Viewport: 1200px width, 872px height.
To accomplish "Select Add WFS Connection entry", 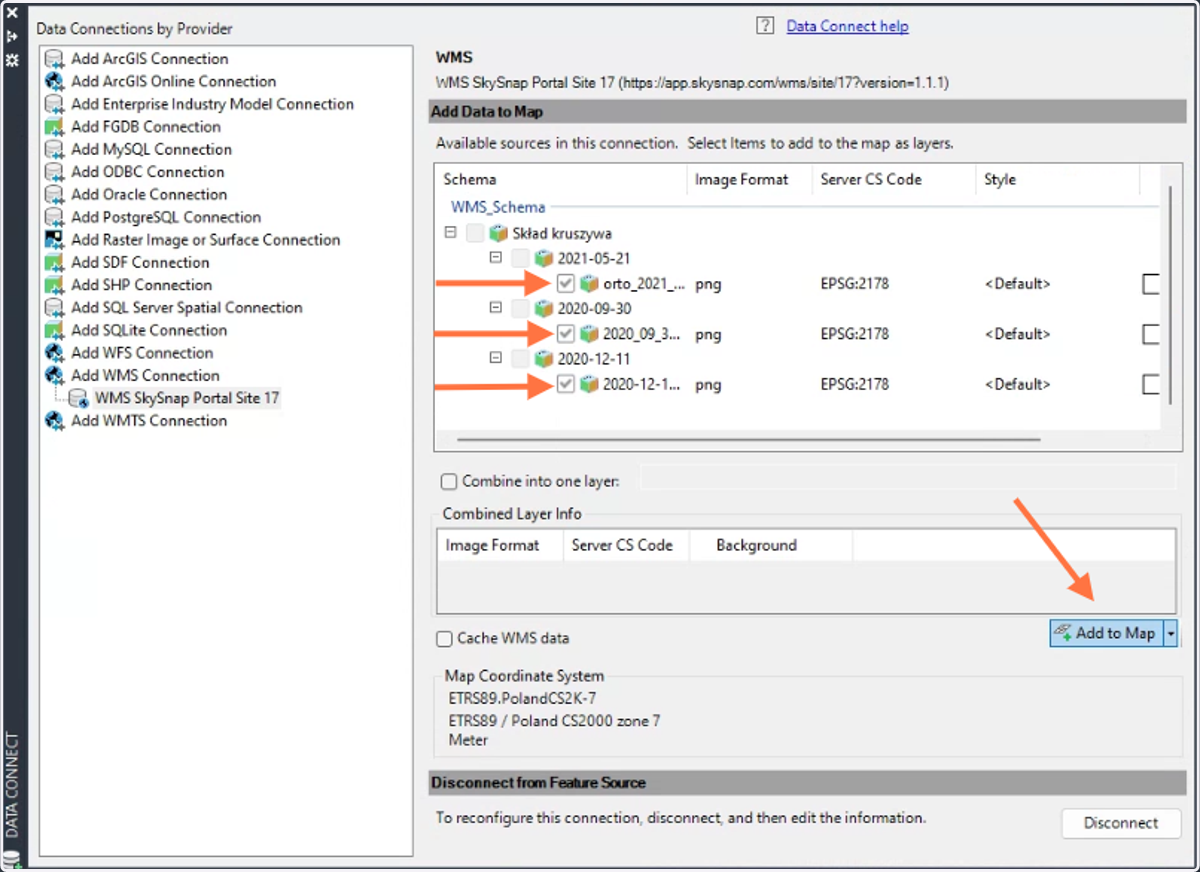I will 142,353.
